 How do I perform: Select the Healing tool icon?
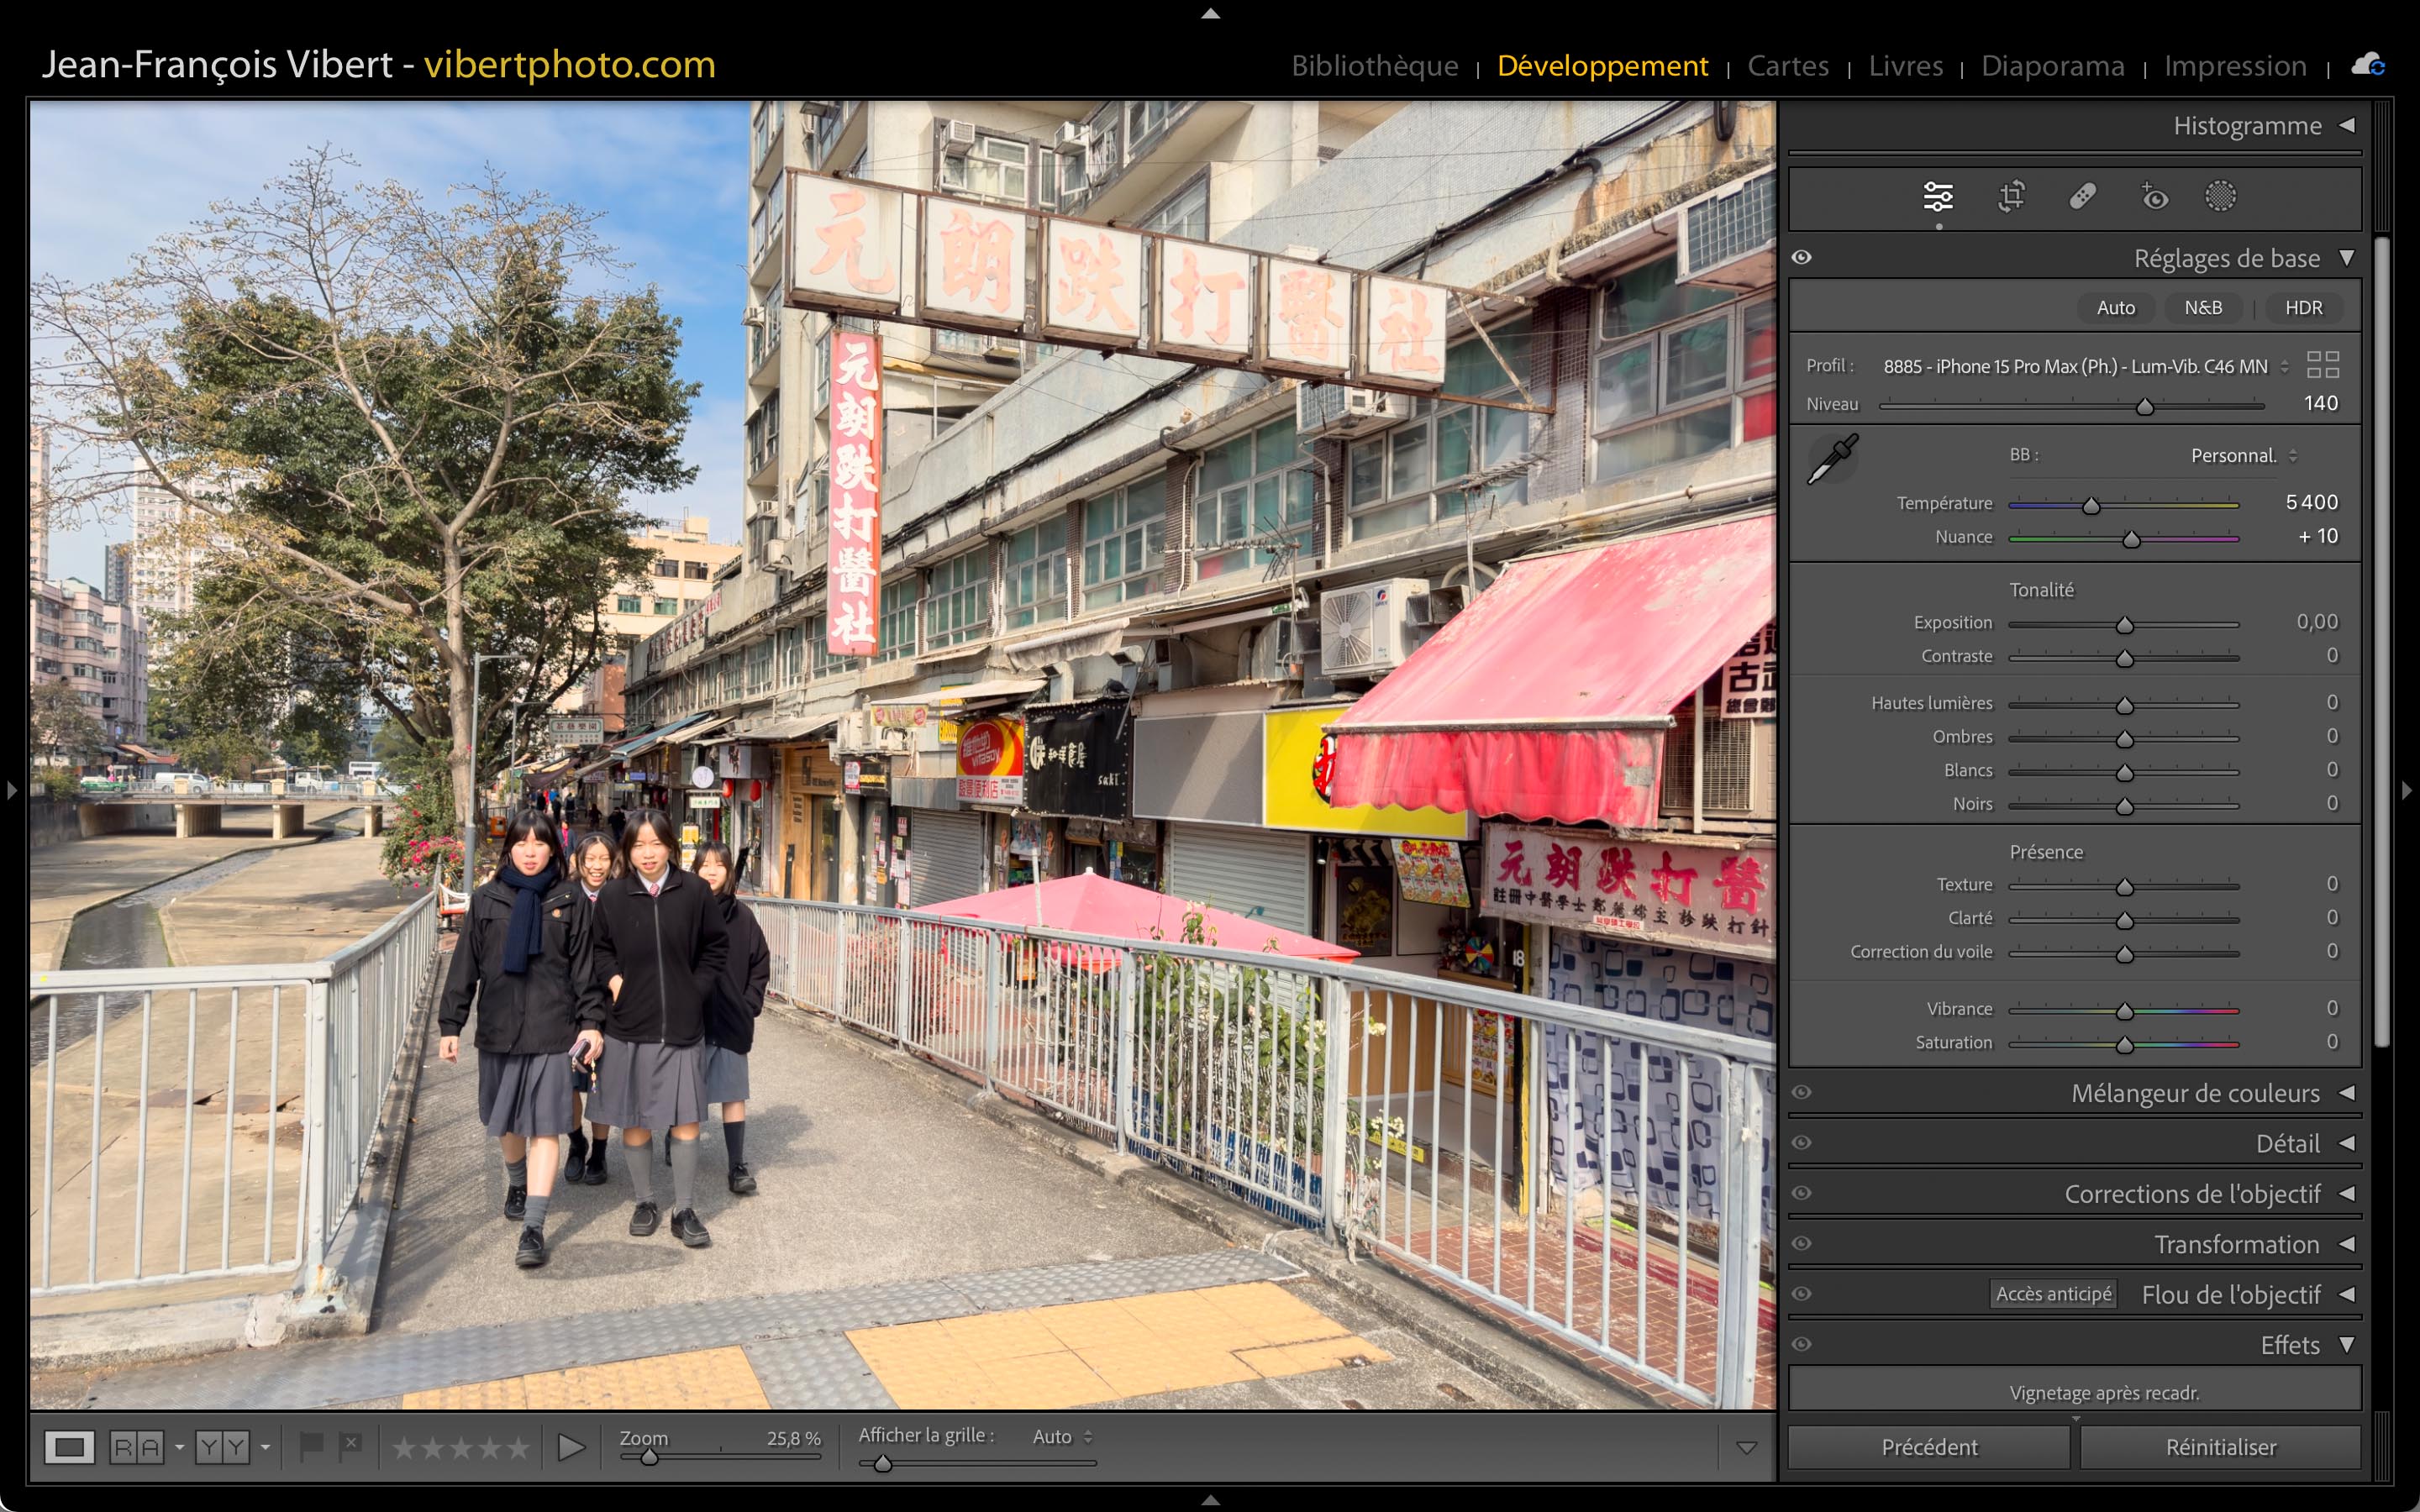tap(2082, 196)
